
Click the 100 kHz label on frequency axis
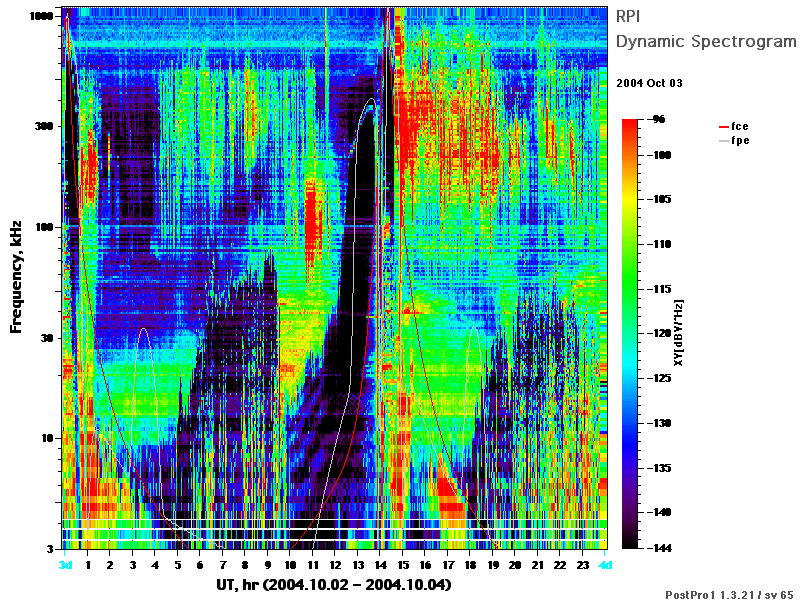tap(44, 227)
